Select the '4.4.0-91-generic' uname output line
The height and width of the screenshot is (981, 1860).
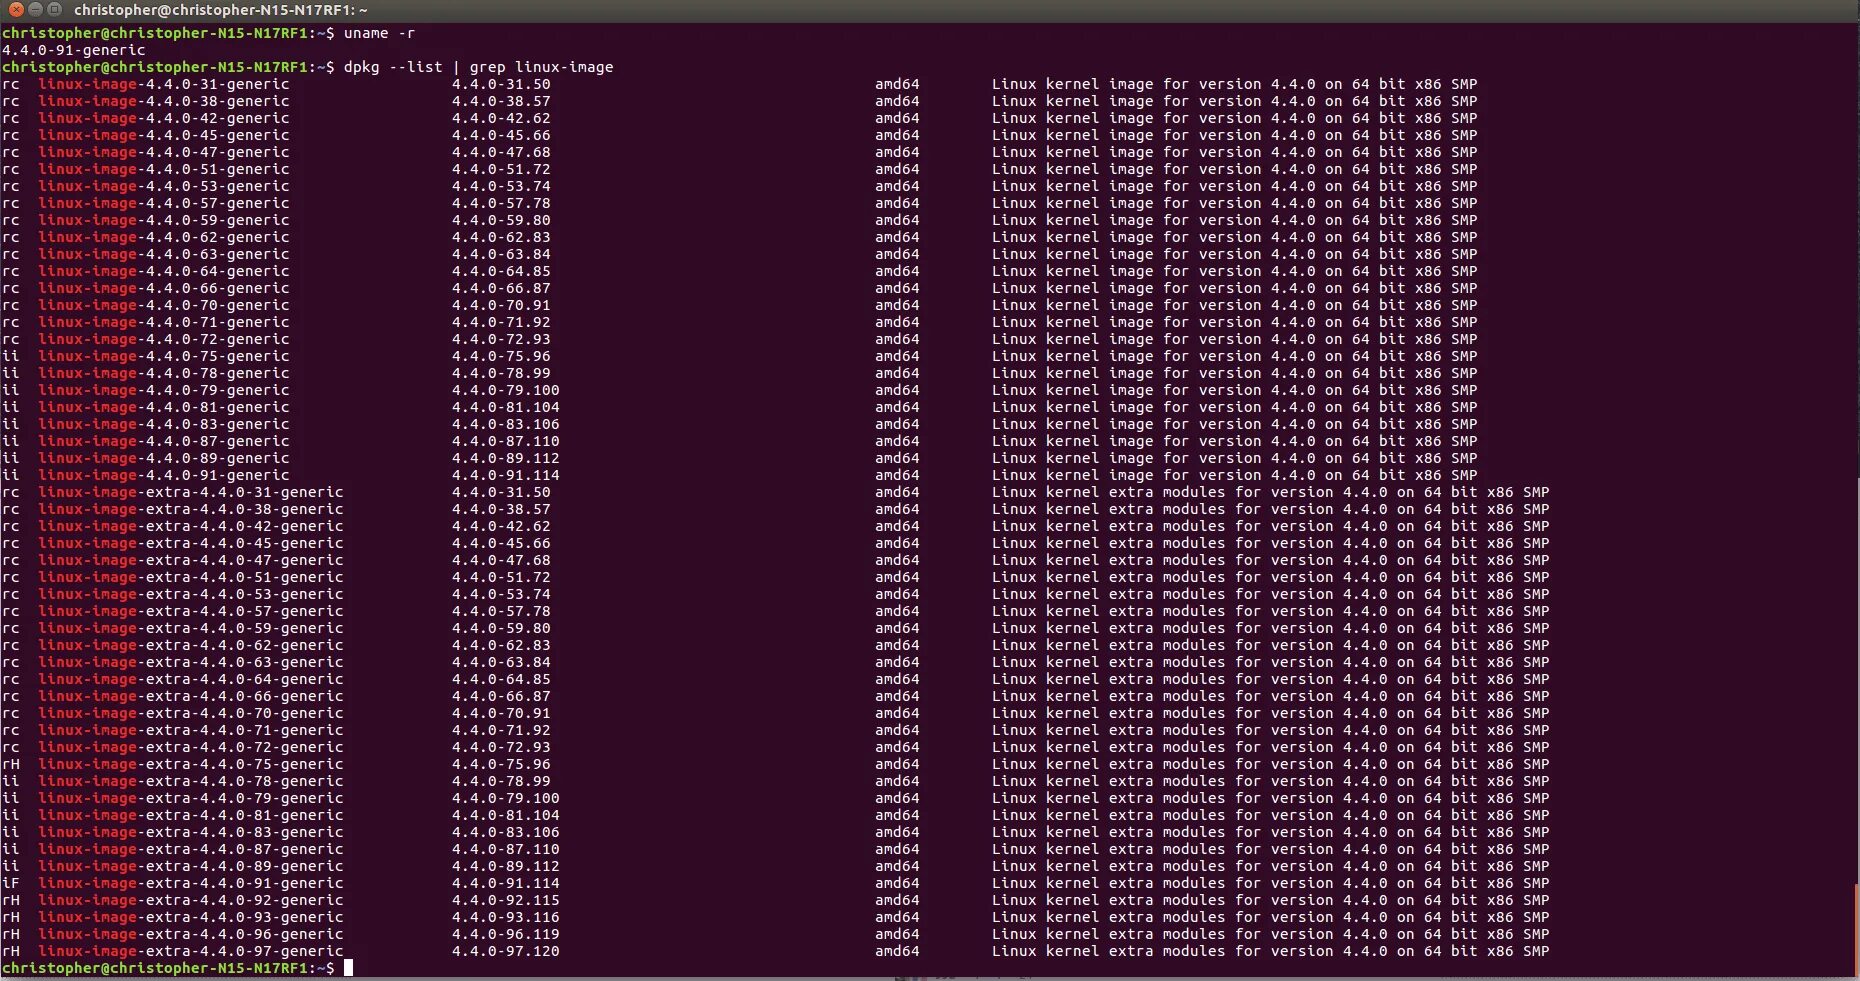[x=74, y=50]
